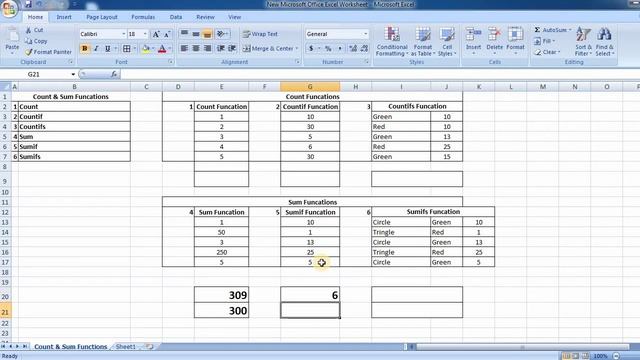Center text horizontally

[196, 48]
